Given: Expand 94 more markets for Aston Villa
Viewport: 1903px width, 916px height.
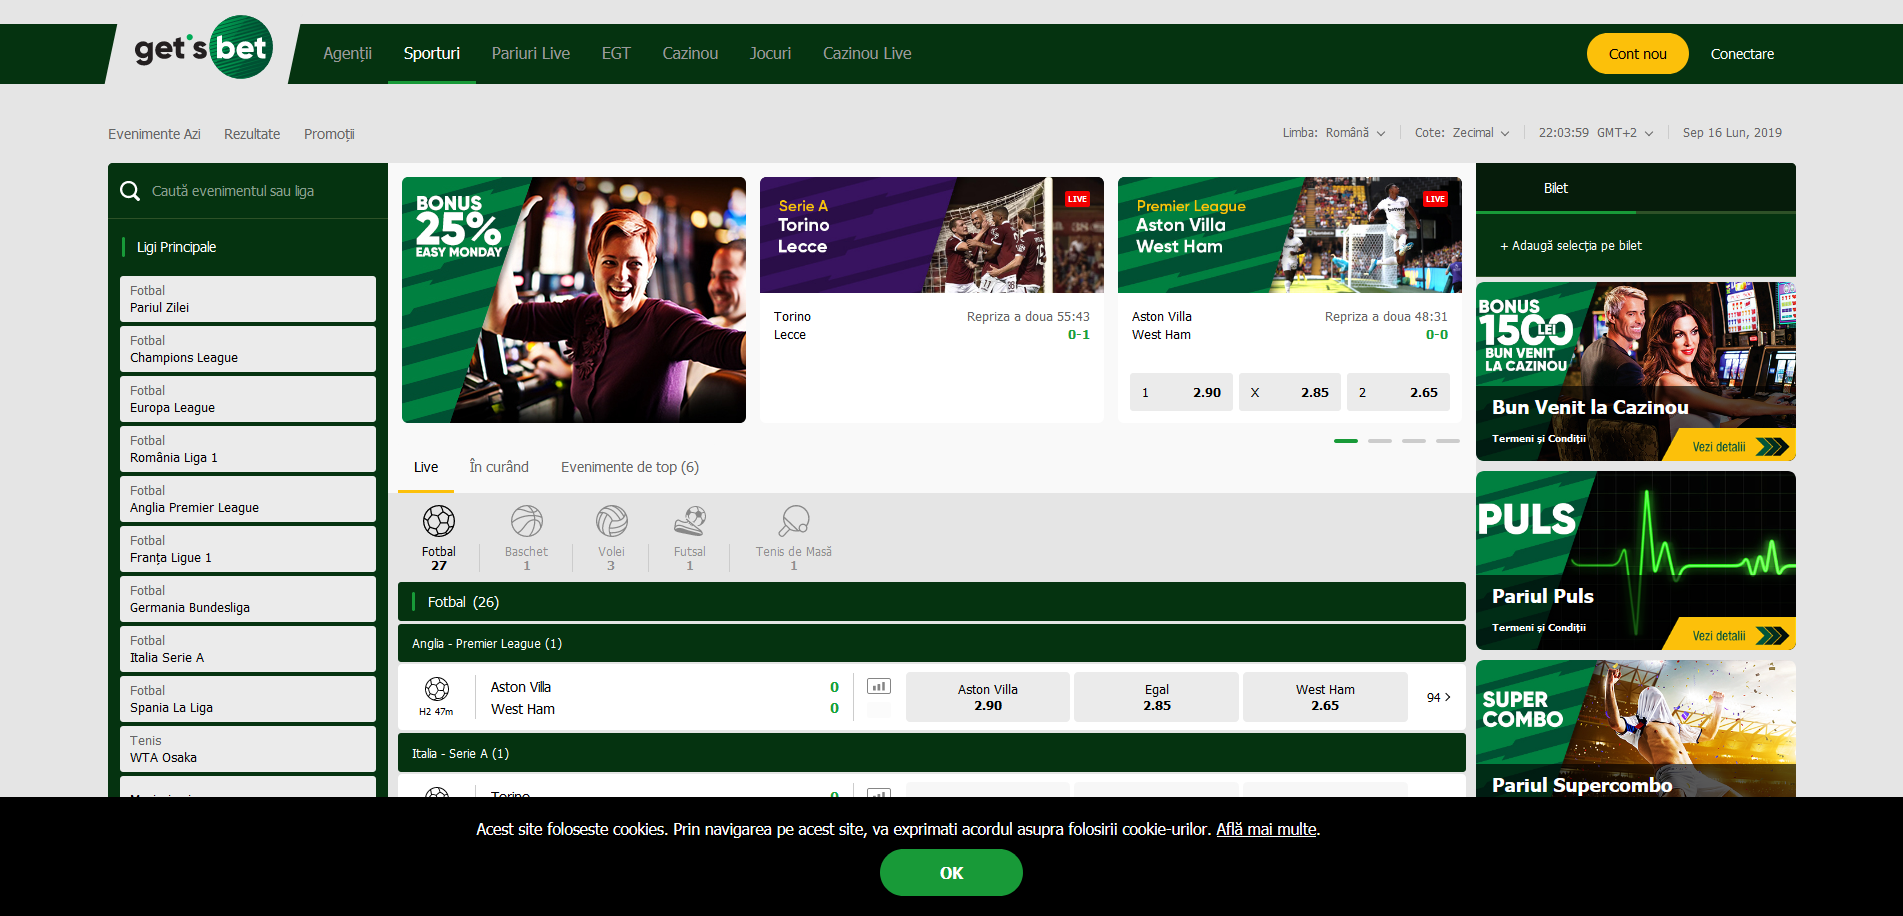Looking at the screenshot, I should tap(1438, 697).
